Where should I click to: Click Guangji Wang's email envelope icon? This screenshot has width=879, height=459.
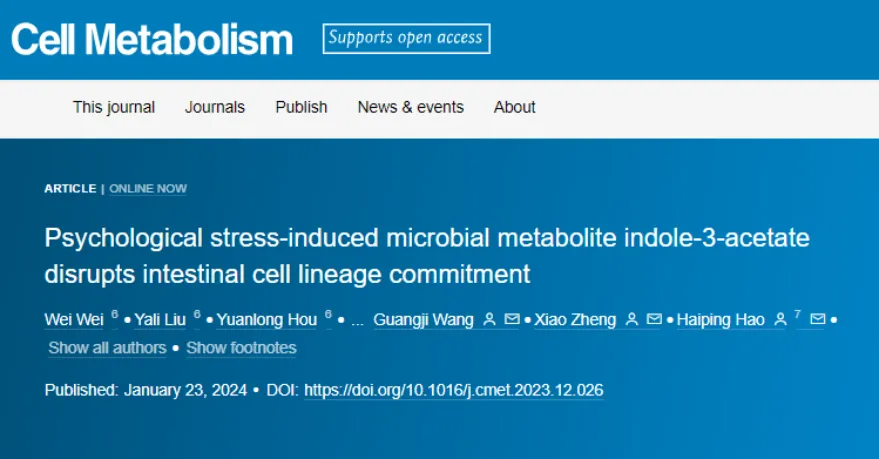point(512,319)
